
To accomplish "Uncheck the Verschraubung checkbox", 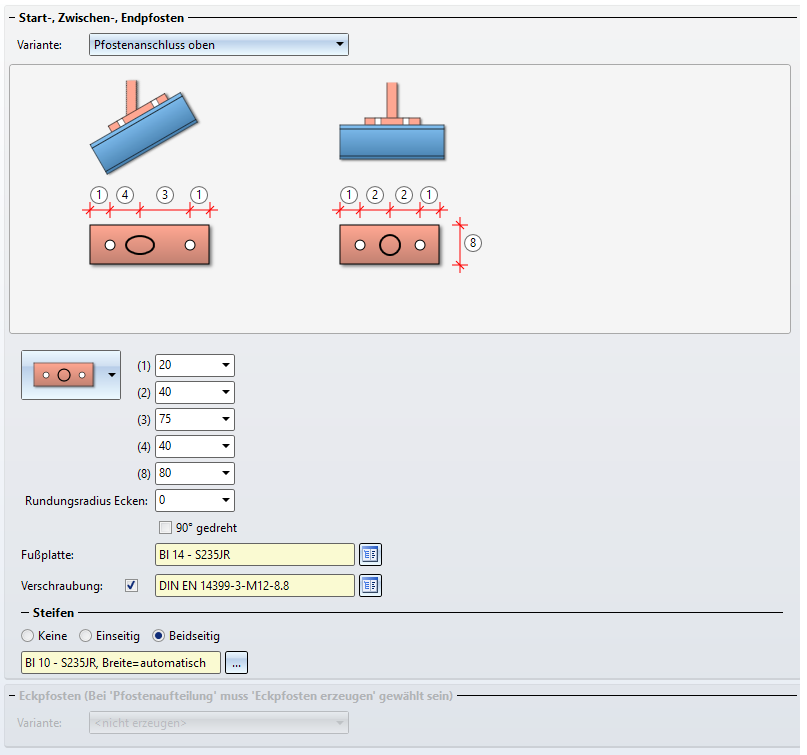I will coord(131,585).
